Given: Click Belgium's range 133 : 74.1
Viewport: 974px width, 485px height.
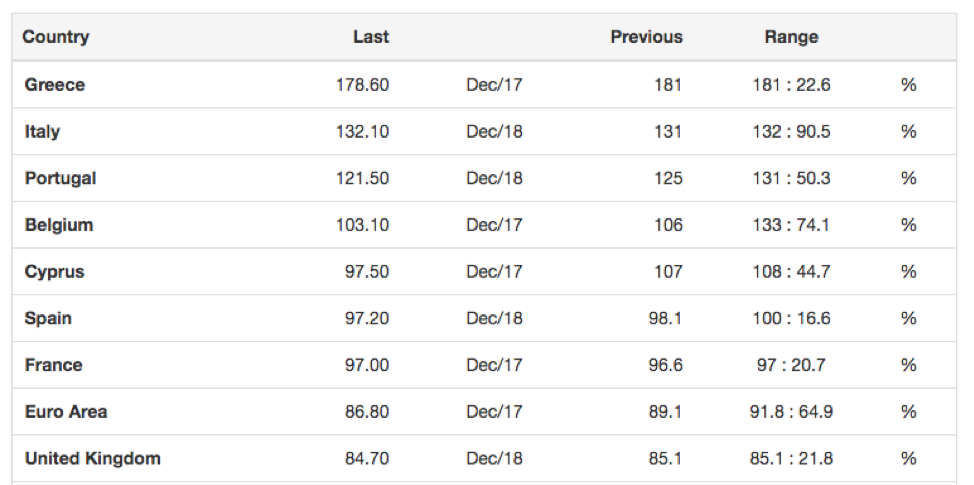Looking at the screenshot, I should (791, 225).
